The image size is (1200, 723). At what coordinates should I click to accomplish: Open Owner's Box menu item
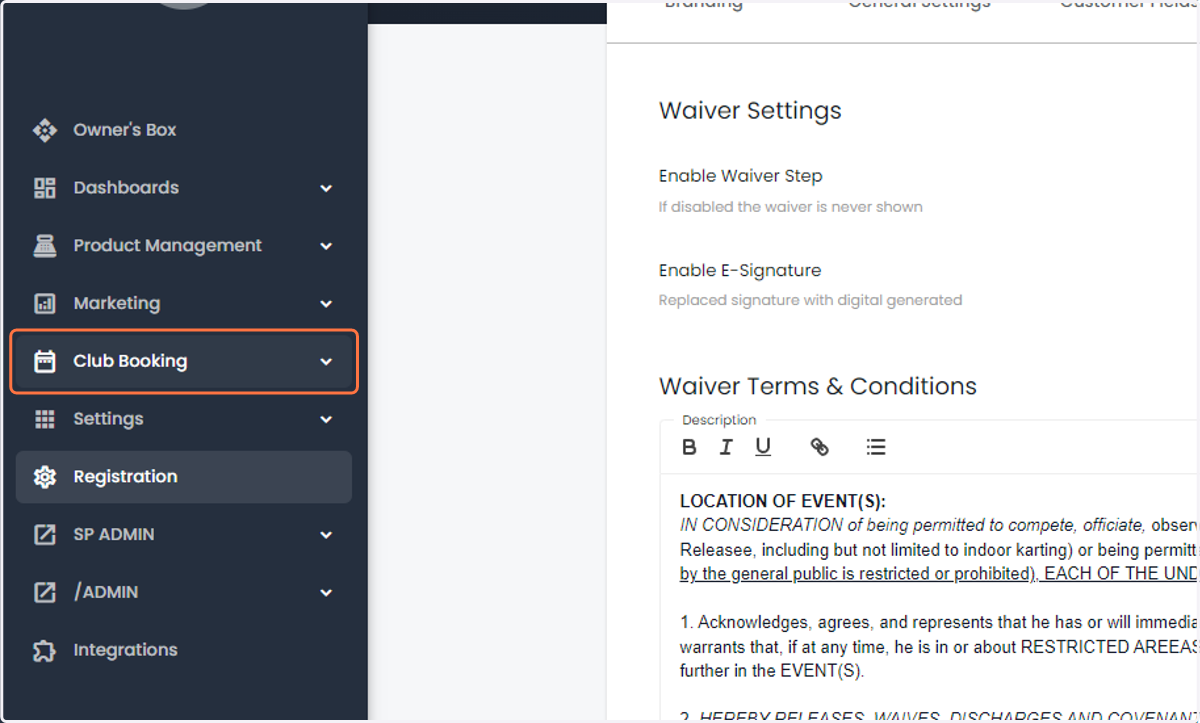point(125,130)
